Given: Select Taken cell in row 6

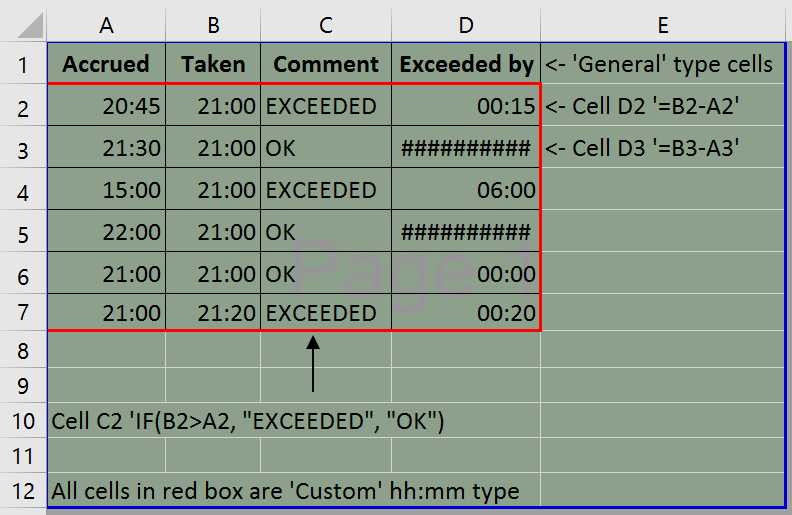Looking at the screenshot, I should [213, 273].
